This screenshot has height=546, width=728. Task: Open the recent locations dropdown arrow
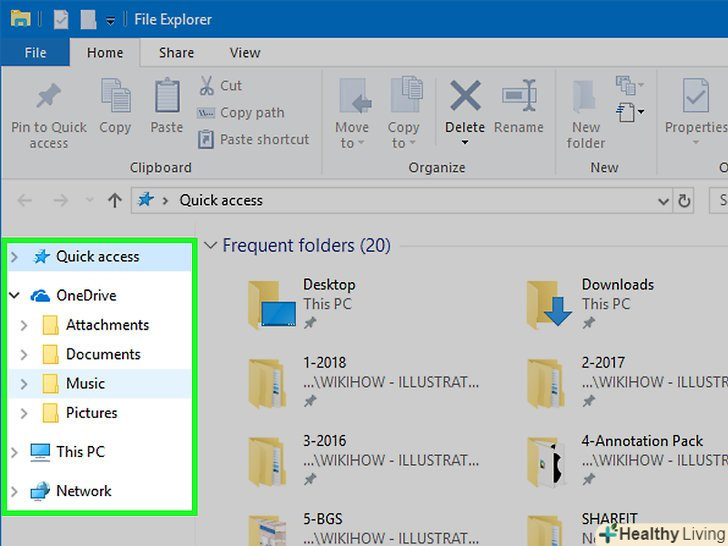click(x=89, y=201)
